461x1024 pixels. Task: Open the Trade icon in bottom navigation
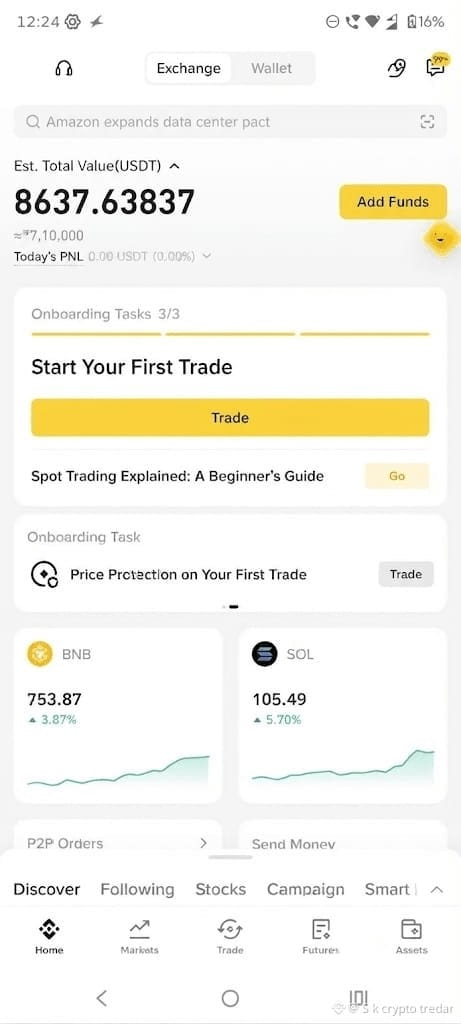[x=230, y=928]
